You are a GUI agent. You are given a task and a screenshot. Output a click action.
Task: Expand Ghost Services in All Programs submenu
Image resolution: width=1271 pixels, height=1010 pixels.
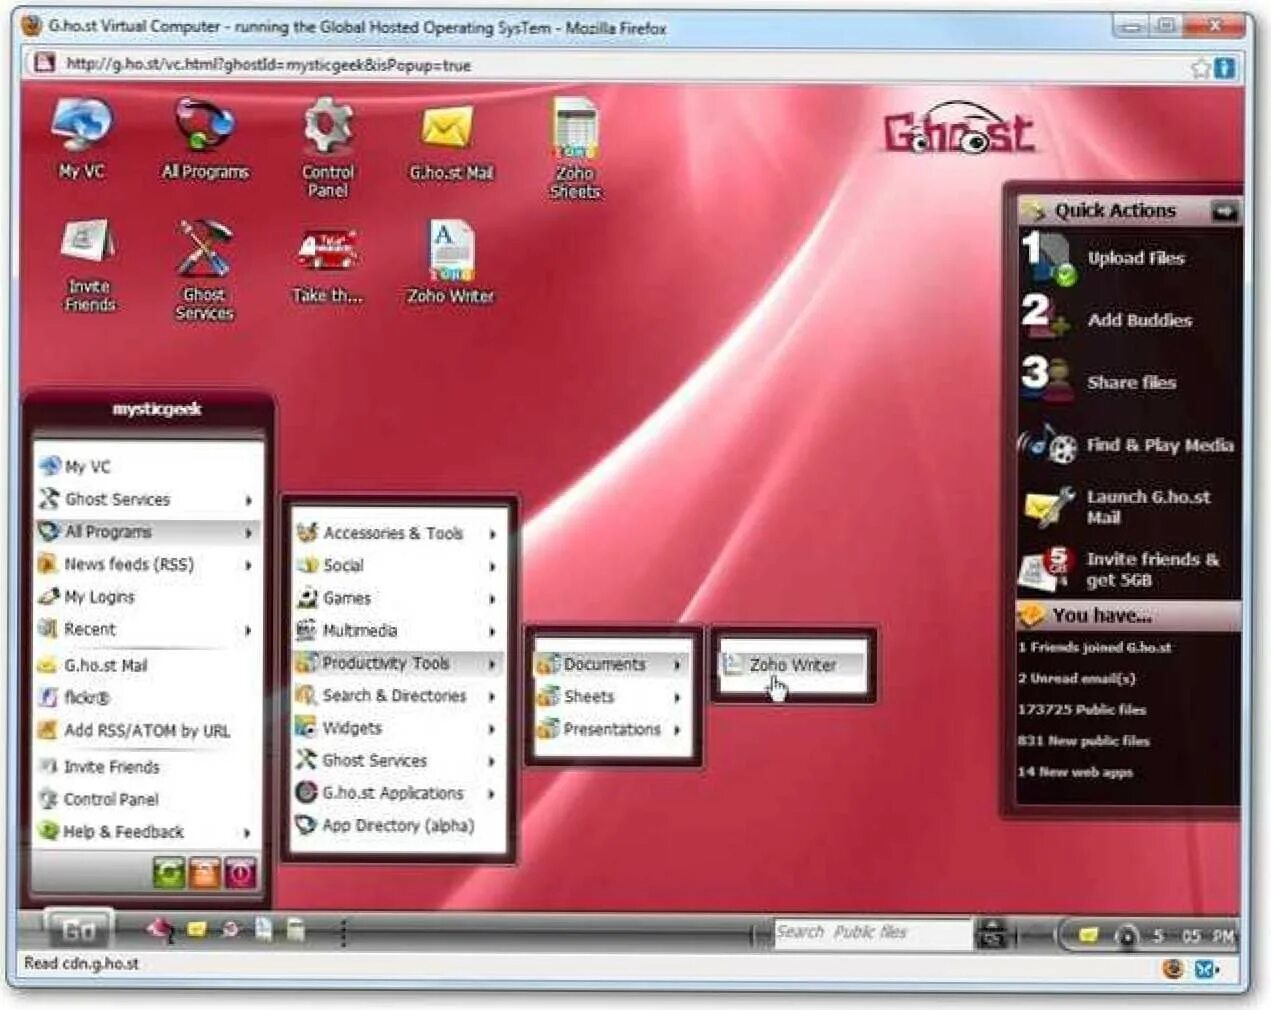click(x=398, y=760)
